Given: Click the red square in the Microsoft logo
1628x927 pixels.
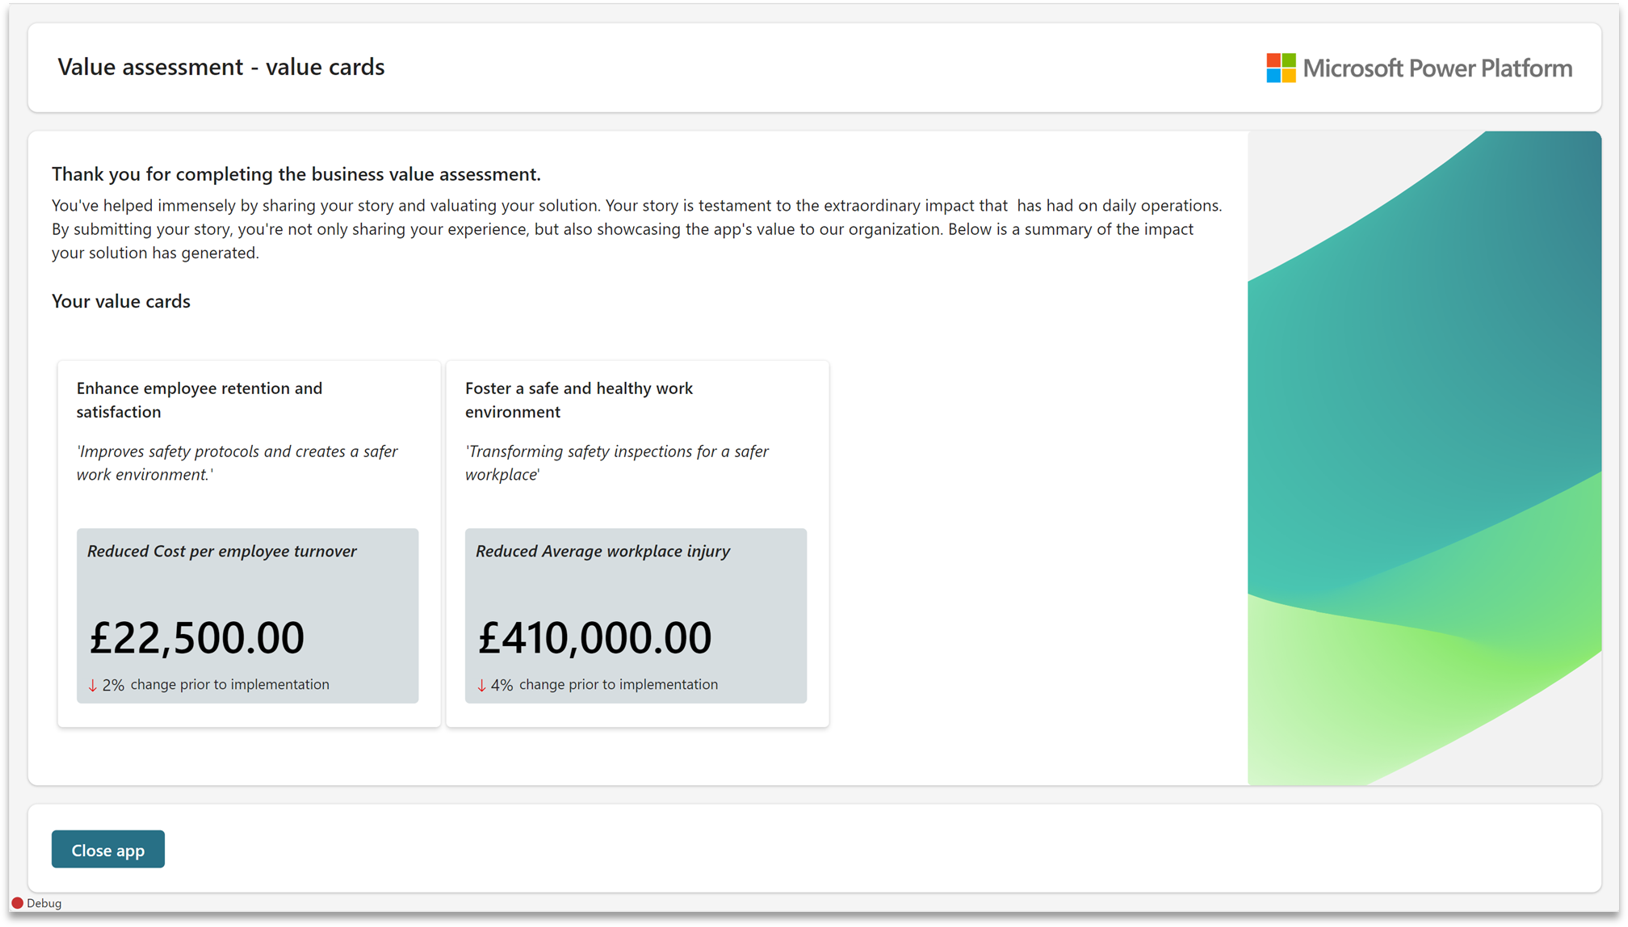Looking at the screenshot, I should click(x=1271, y=60).
